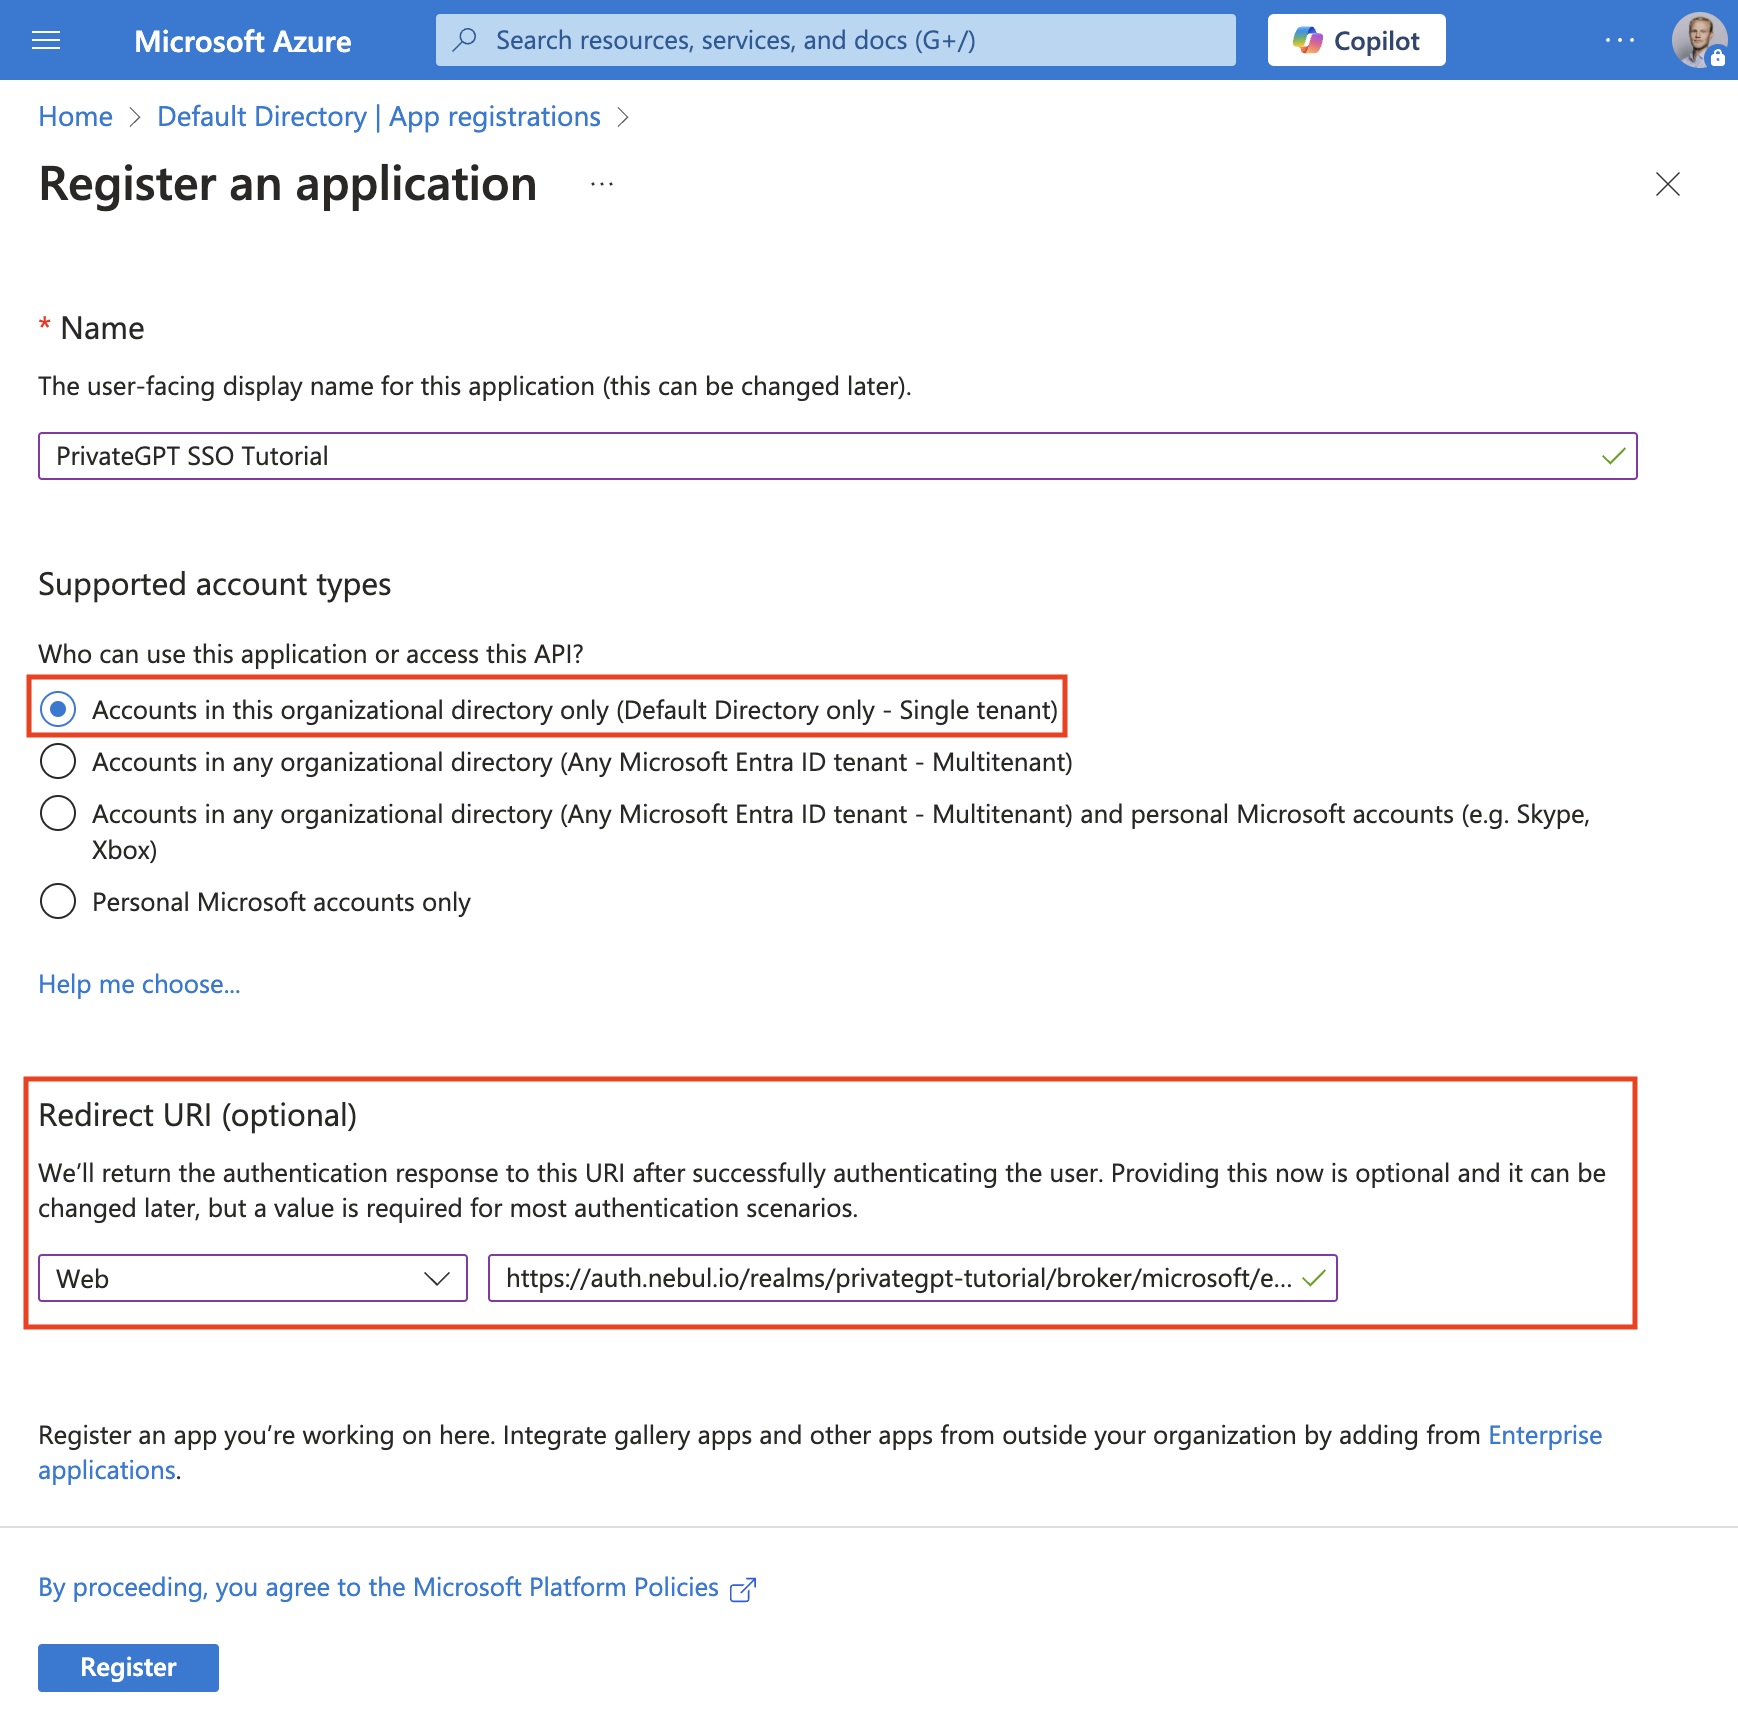Click the green checkmark in Redirect URI field
This screenshot has width=1738, height=1714.
coord(1313,1278)
